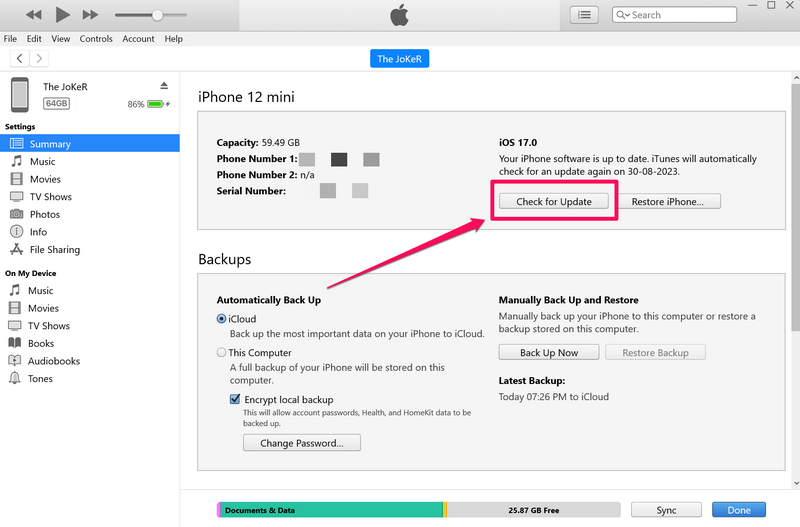Click the 64GB capacity badge
Image resolution: width=800 pixels, height=527 pixels.
56,104
